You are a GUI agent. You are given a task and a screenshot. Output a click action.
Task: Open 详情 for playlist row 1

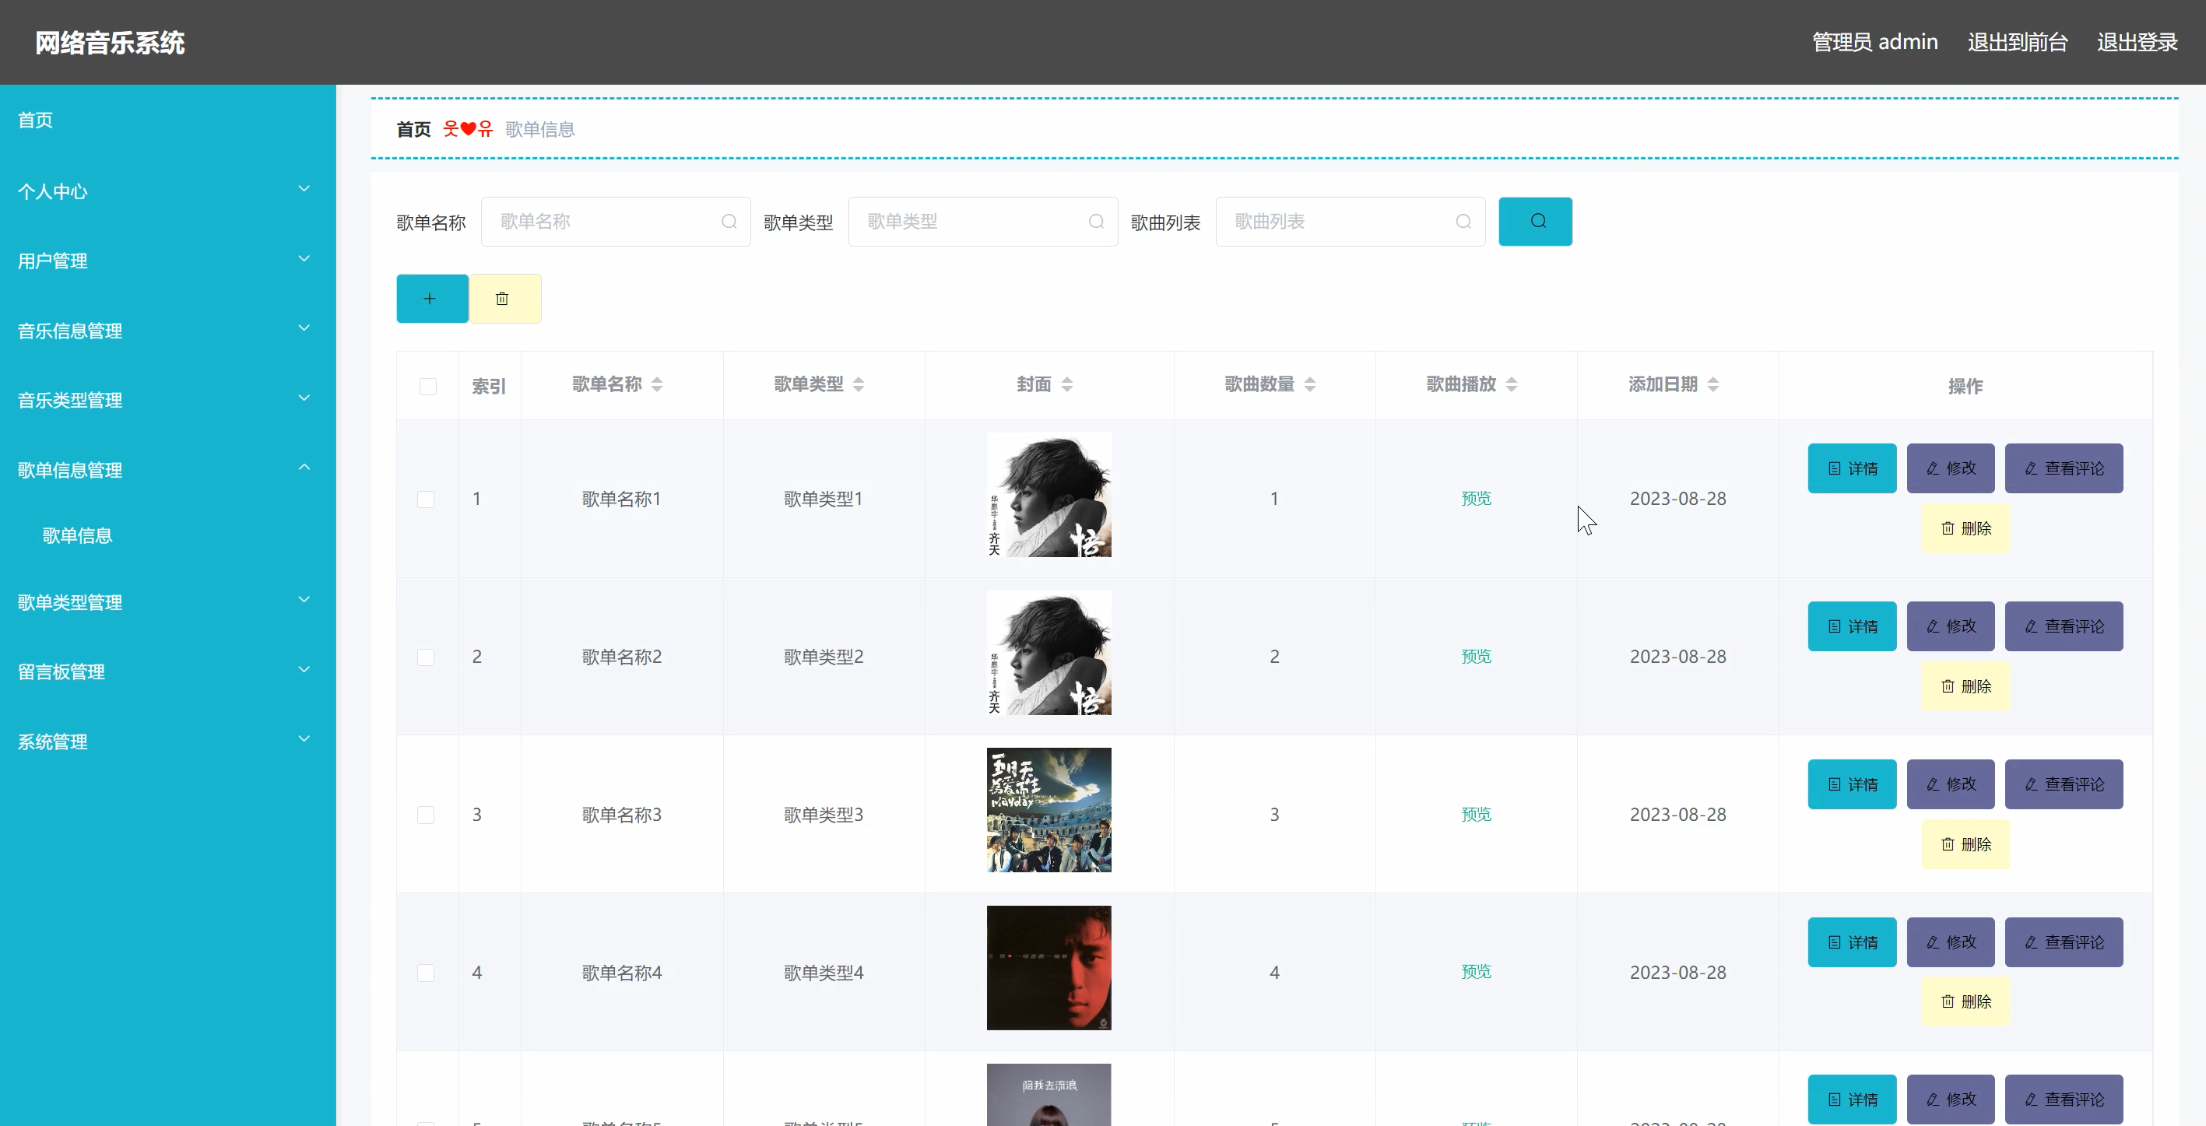coord(1851,468)
